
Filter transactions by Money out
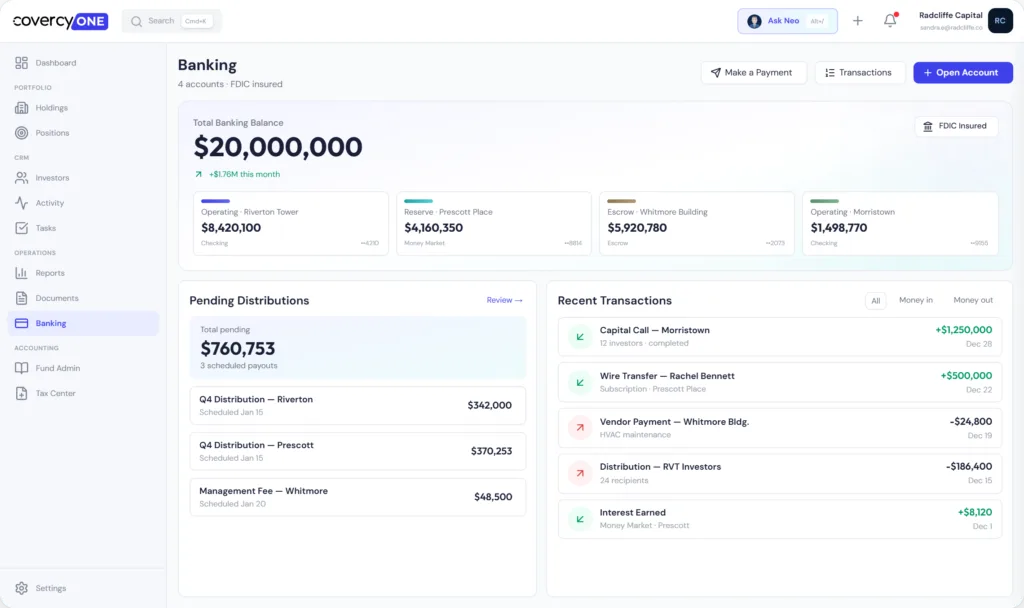(x=973, y=300)
